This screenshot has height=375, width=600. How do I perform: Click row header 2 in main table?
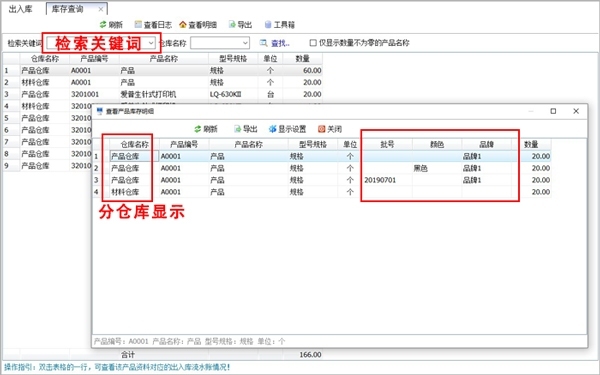(11, 83)
